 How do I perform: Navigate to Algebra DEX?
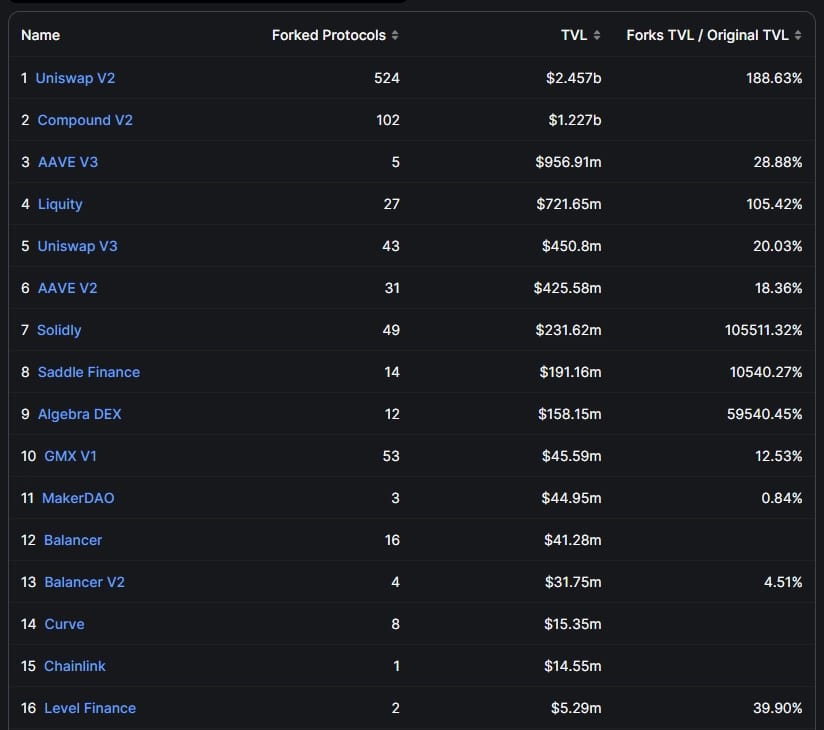(x=79, y=414)
